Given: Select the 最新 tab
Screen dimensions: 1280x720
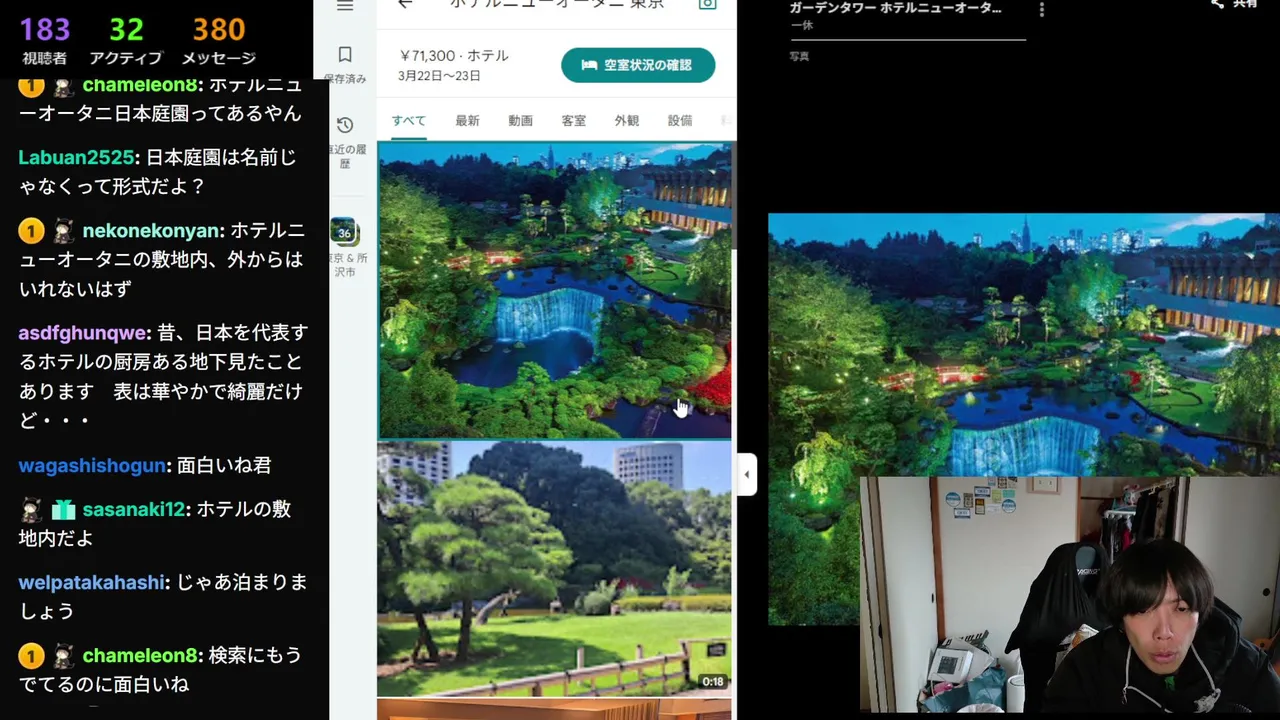Looking at the screenshot, I should (x=467, y=121).
